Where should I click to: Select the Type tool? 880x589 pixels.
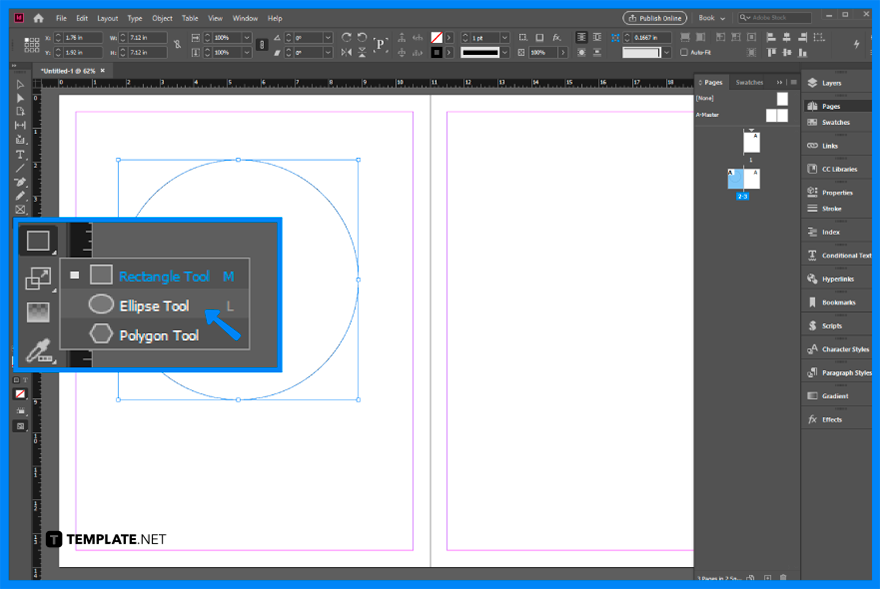tap(19, 155)
